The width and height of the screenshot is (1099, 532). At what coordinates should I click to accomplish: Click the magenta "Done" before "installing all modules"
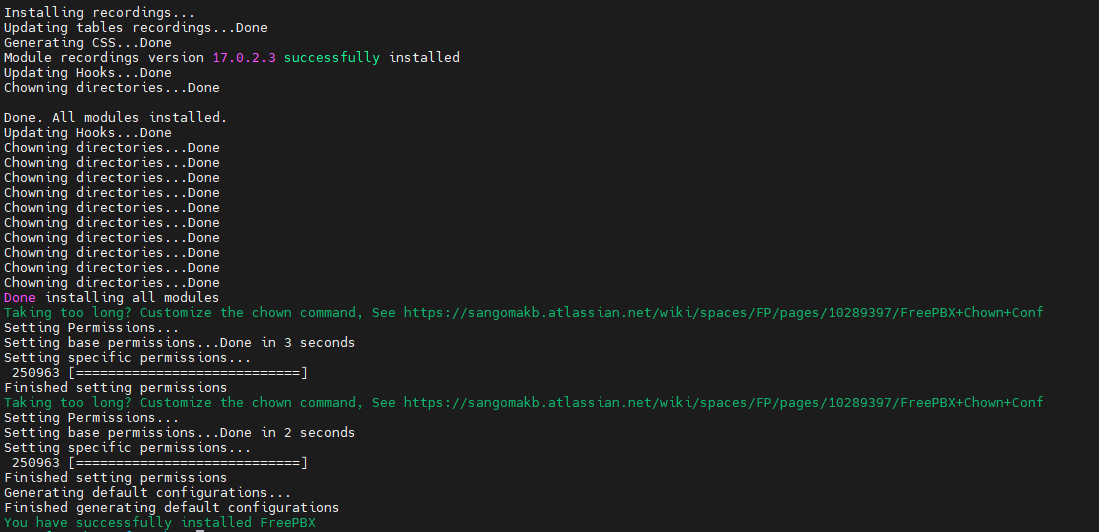(20, 298)
